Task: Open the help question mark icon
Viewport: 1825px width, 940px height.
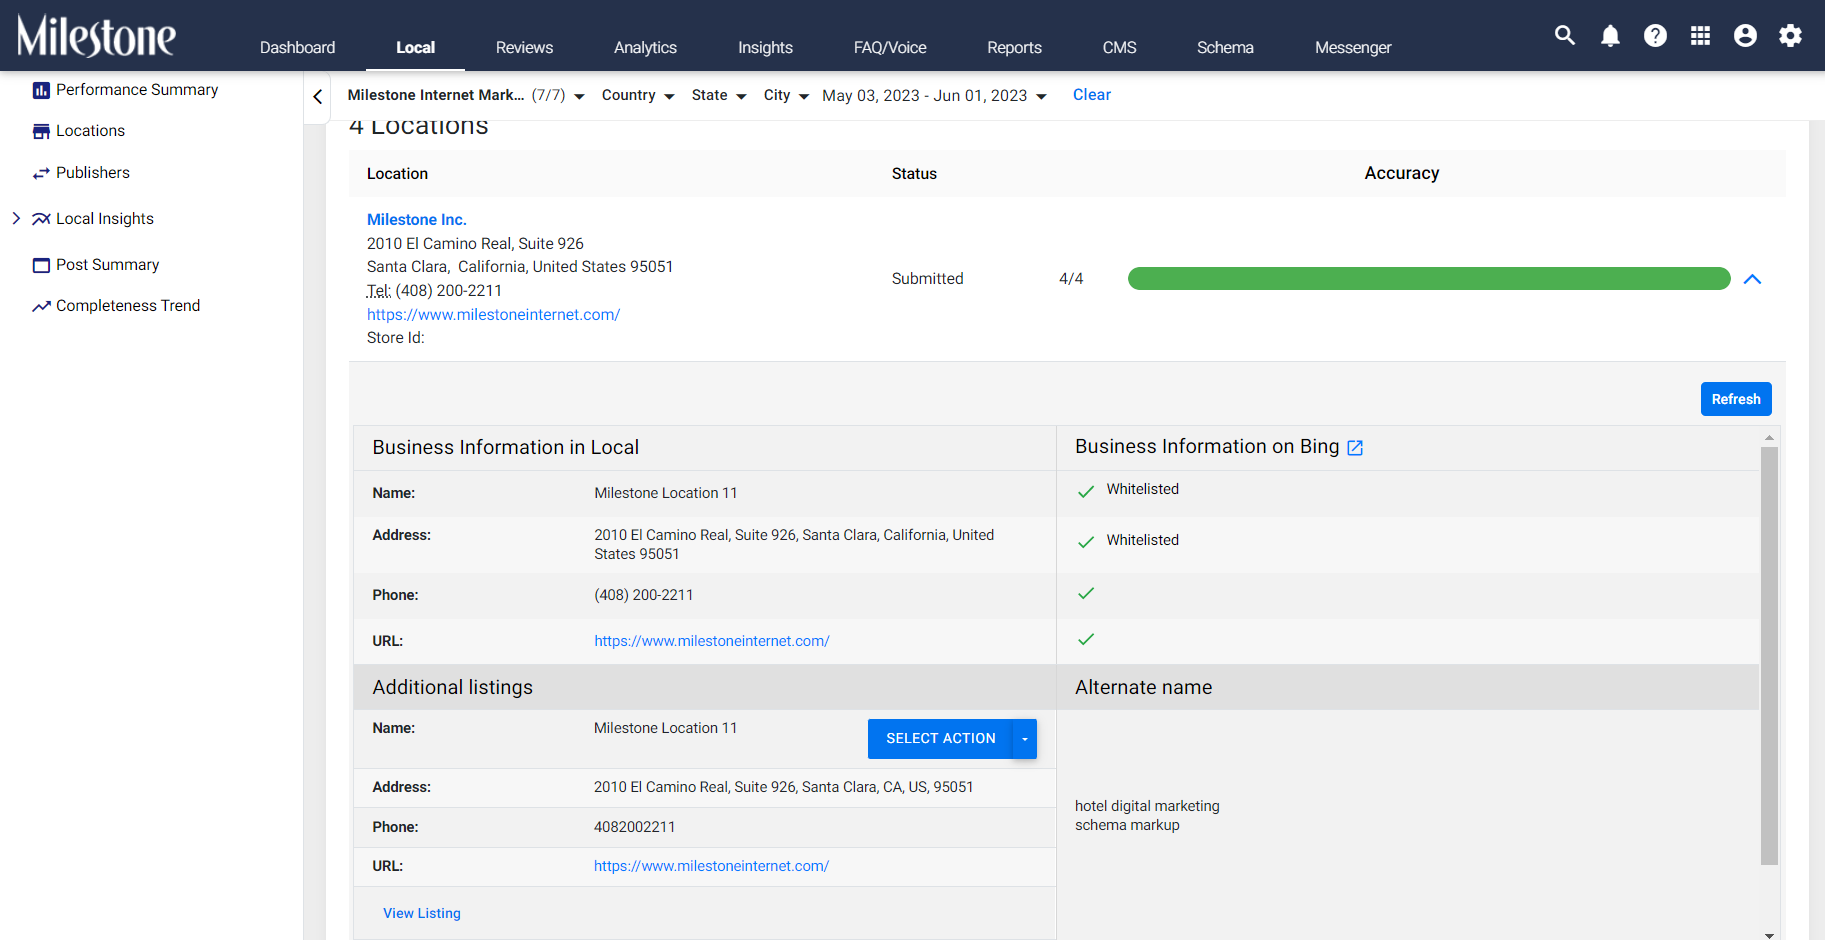Action: [1655, 36]
